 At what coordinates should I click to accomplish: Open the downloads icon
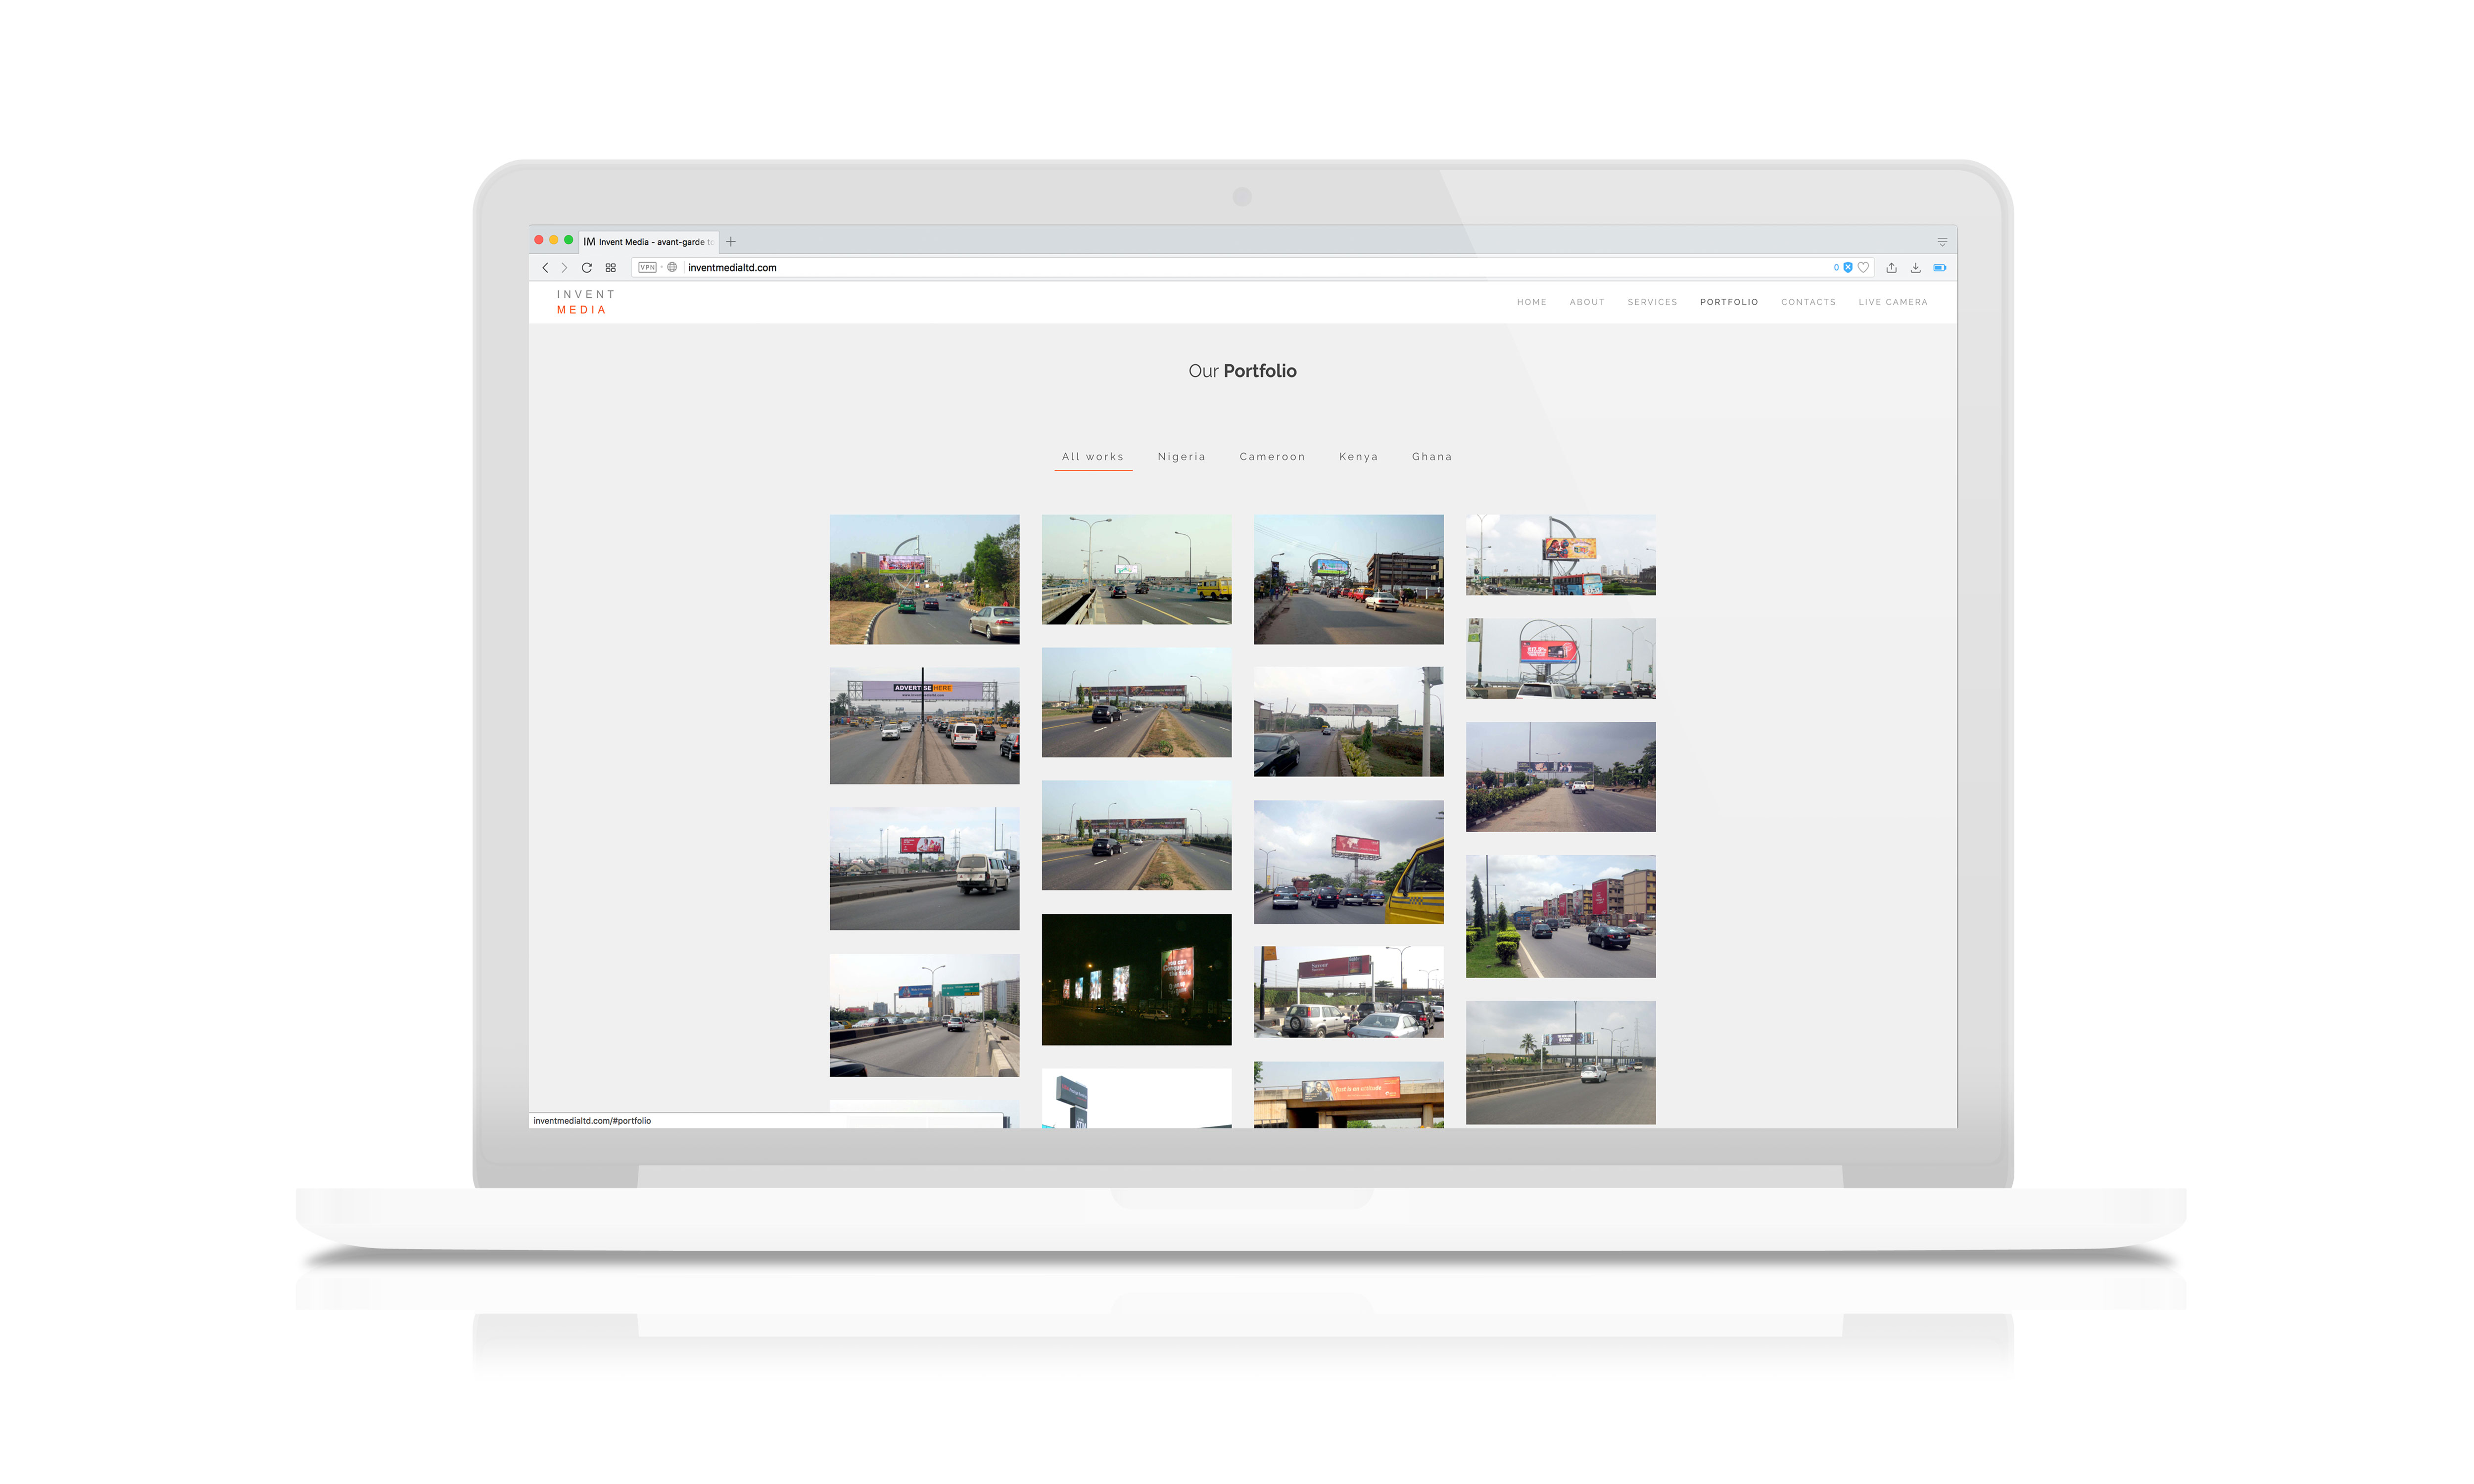(1915, 268)
